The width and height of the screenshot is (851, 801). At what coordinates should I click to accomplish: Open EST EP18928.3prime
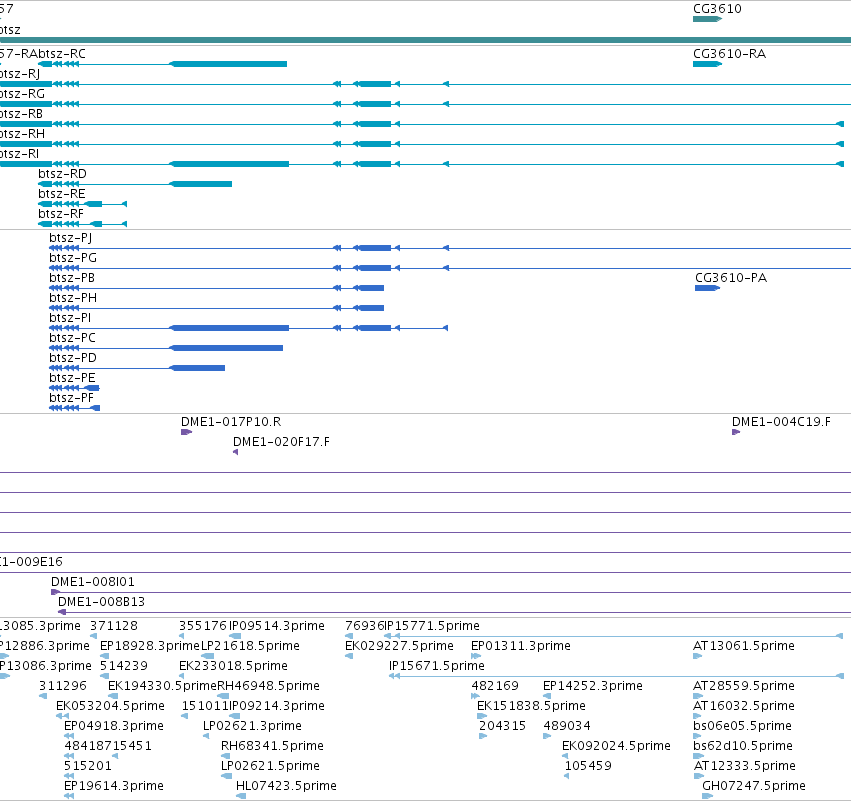tap(150, 646)
